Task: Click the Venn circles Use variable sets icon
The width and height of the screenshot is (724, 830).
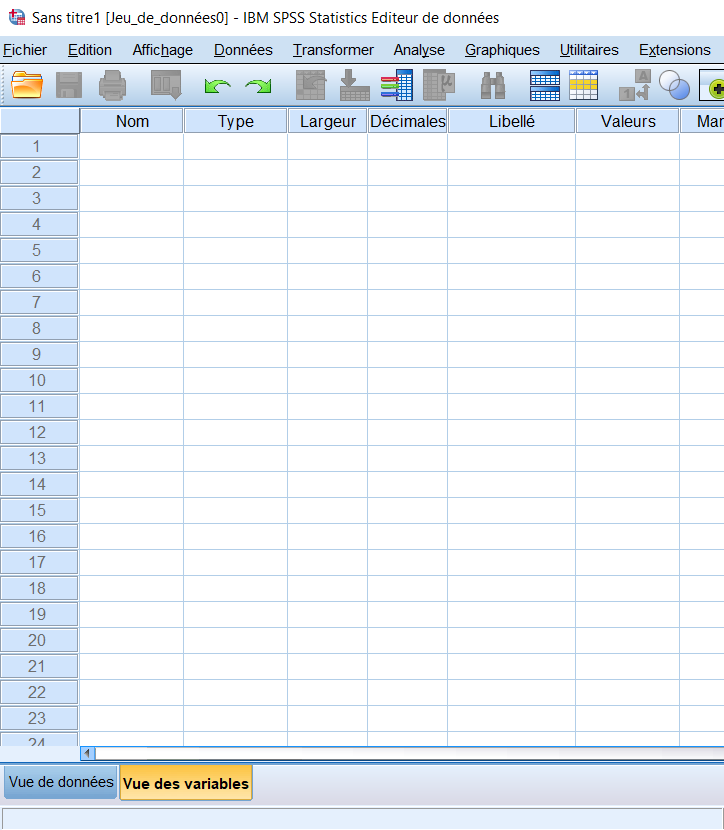Action: pos(674,85)
